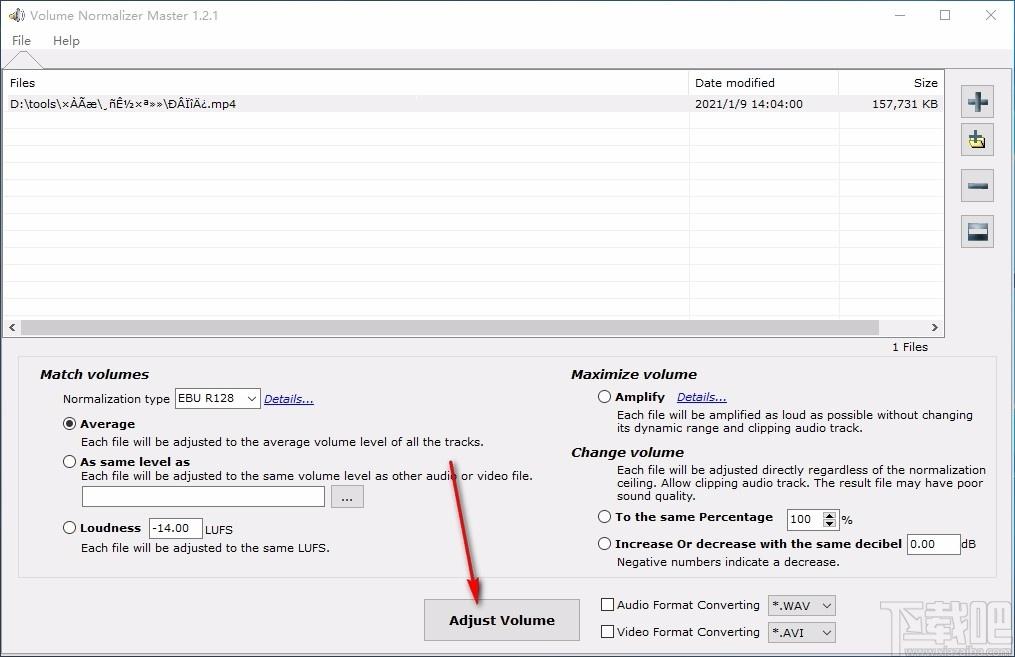Click the decibel value input field

point(933,544)
